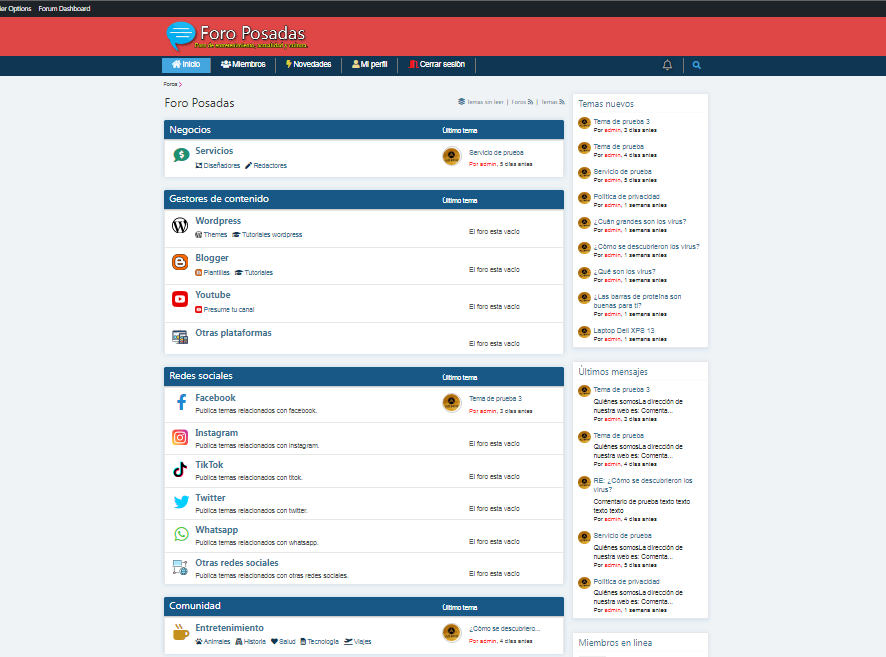Click the Servicios dollar forum icon

point(181,155)
